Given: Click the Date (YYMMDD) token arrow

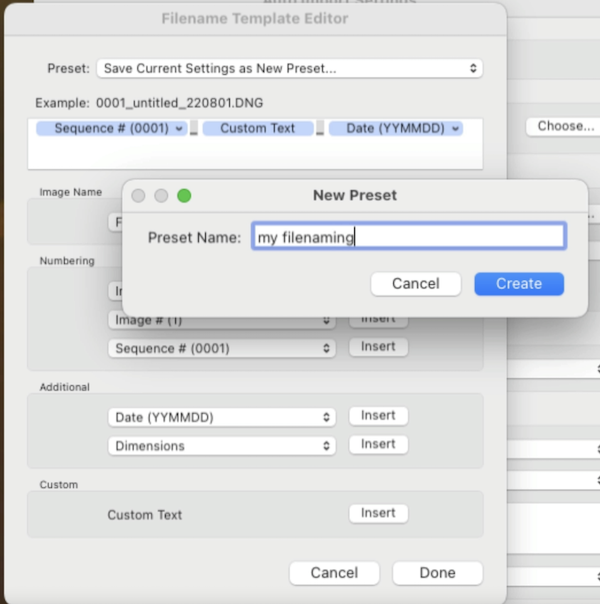Looking at the screenshot, I should pyautogui.click(x=456, y=128).
